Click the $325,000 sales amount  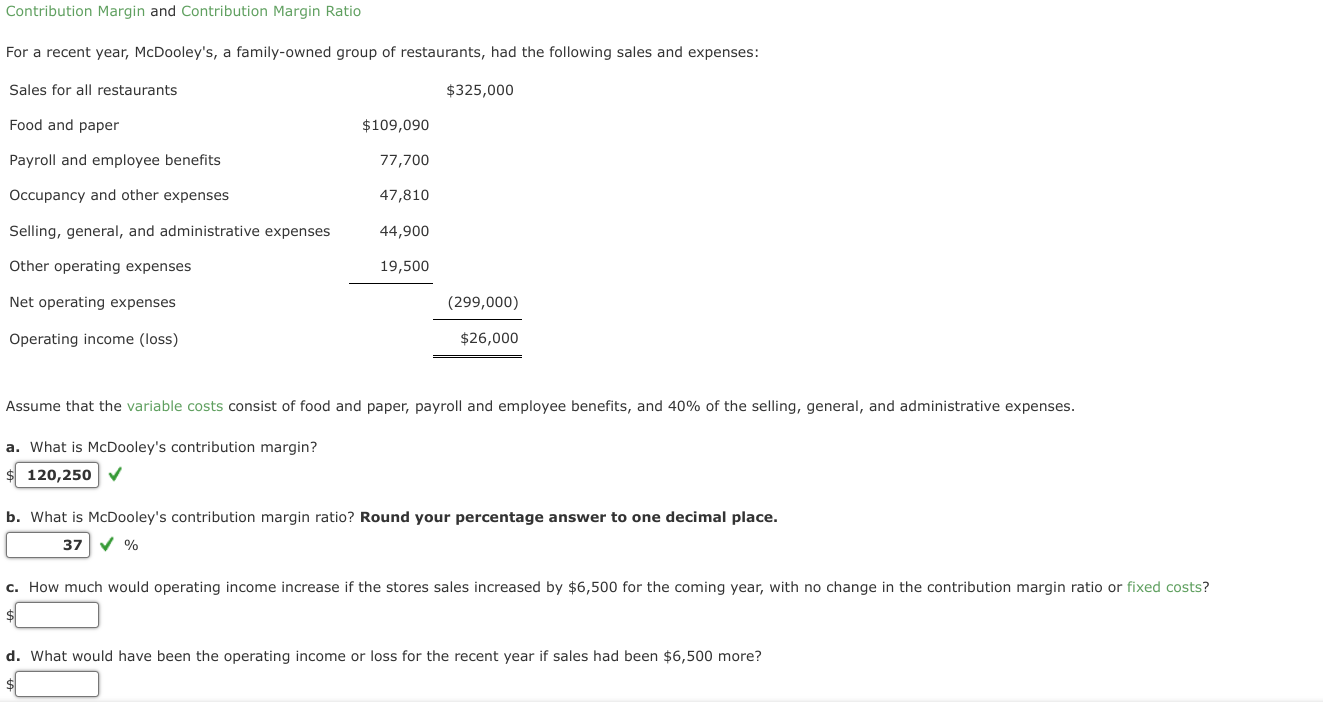pos(479,89)
